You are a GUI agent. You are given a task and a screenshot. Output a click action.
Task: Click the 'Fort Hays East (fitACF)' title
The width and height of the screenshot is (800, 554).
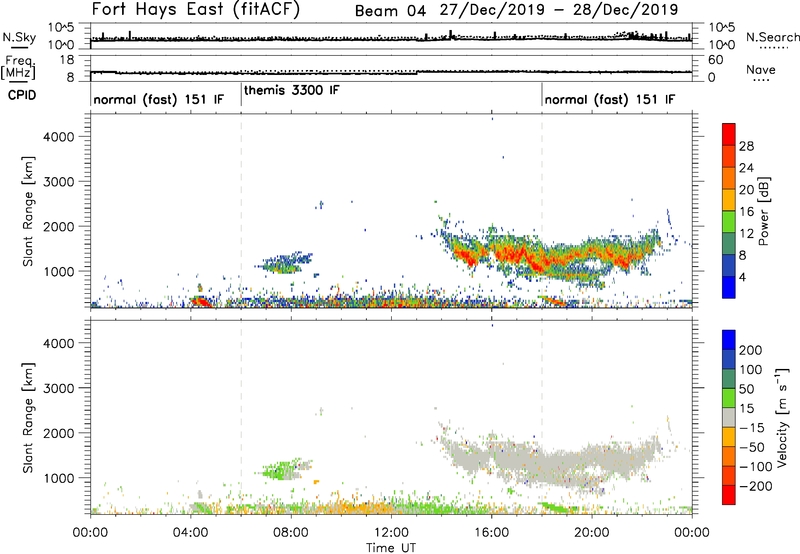[x=196, y=10]
